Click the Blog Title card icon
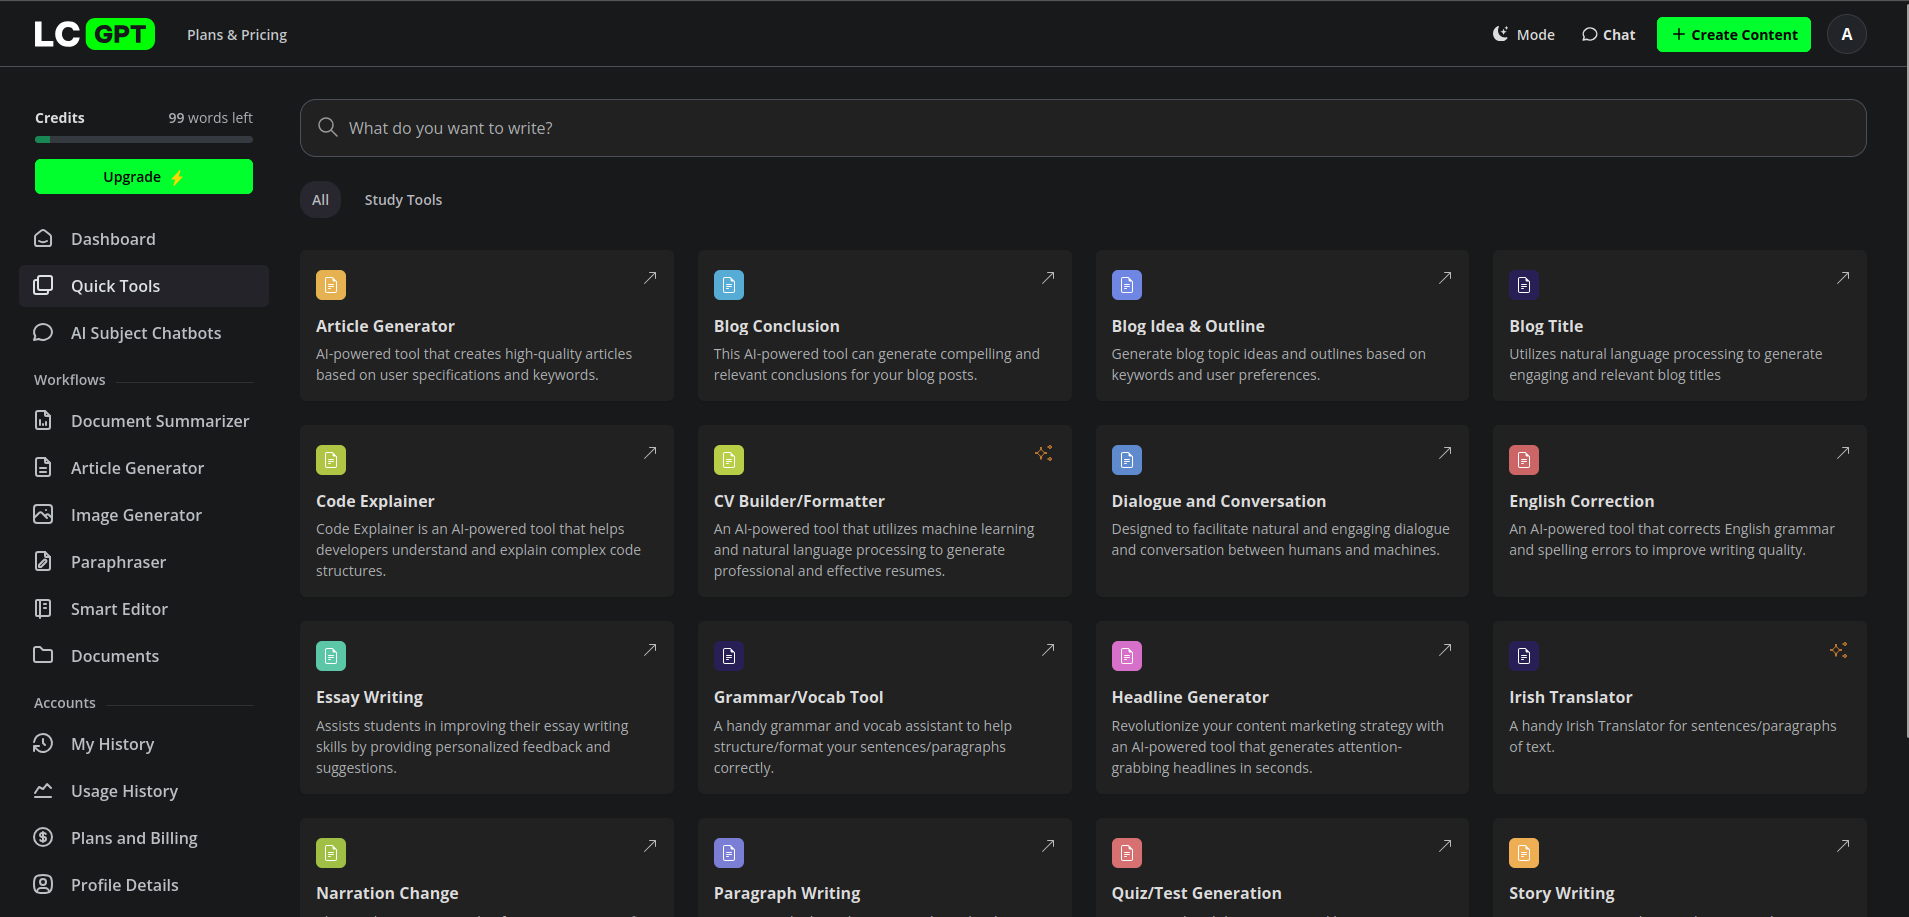The height and width of the screenshot is (917, 1909). [x=1524, y=285]
